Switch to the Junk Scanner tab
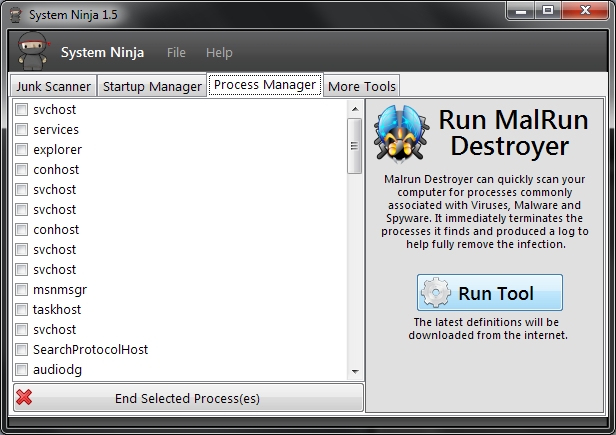The width and height of the screenshot is (616, 435). pyautogui.click(x=53, y=86)
